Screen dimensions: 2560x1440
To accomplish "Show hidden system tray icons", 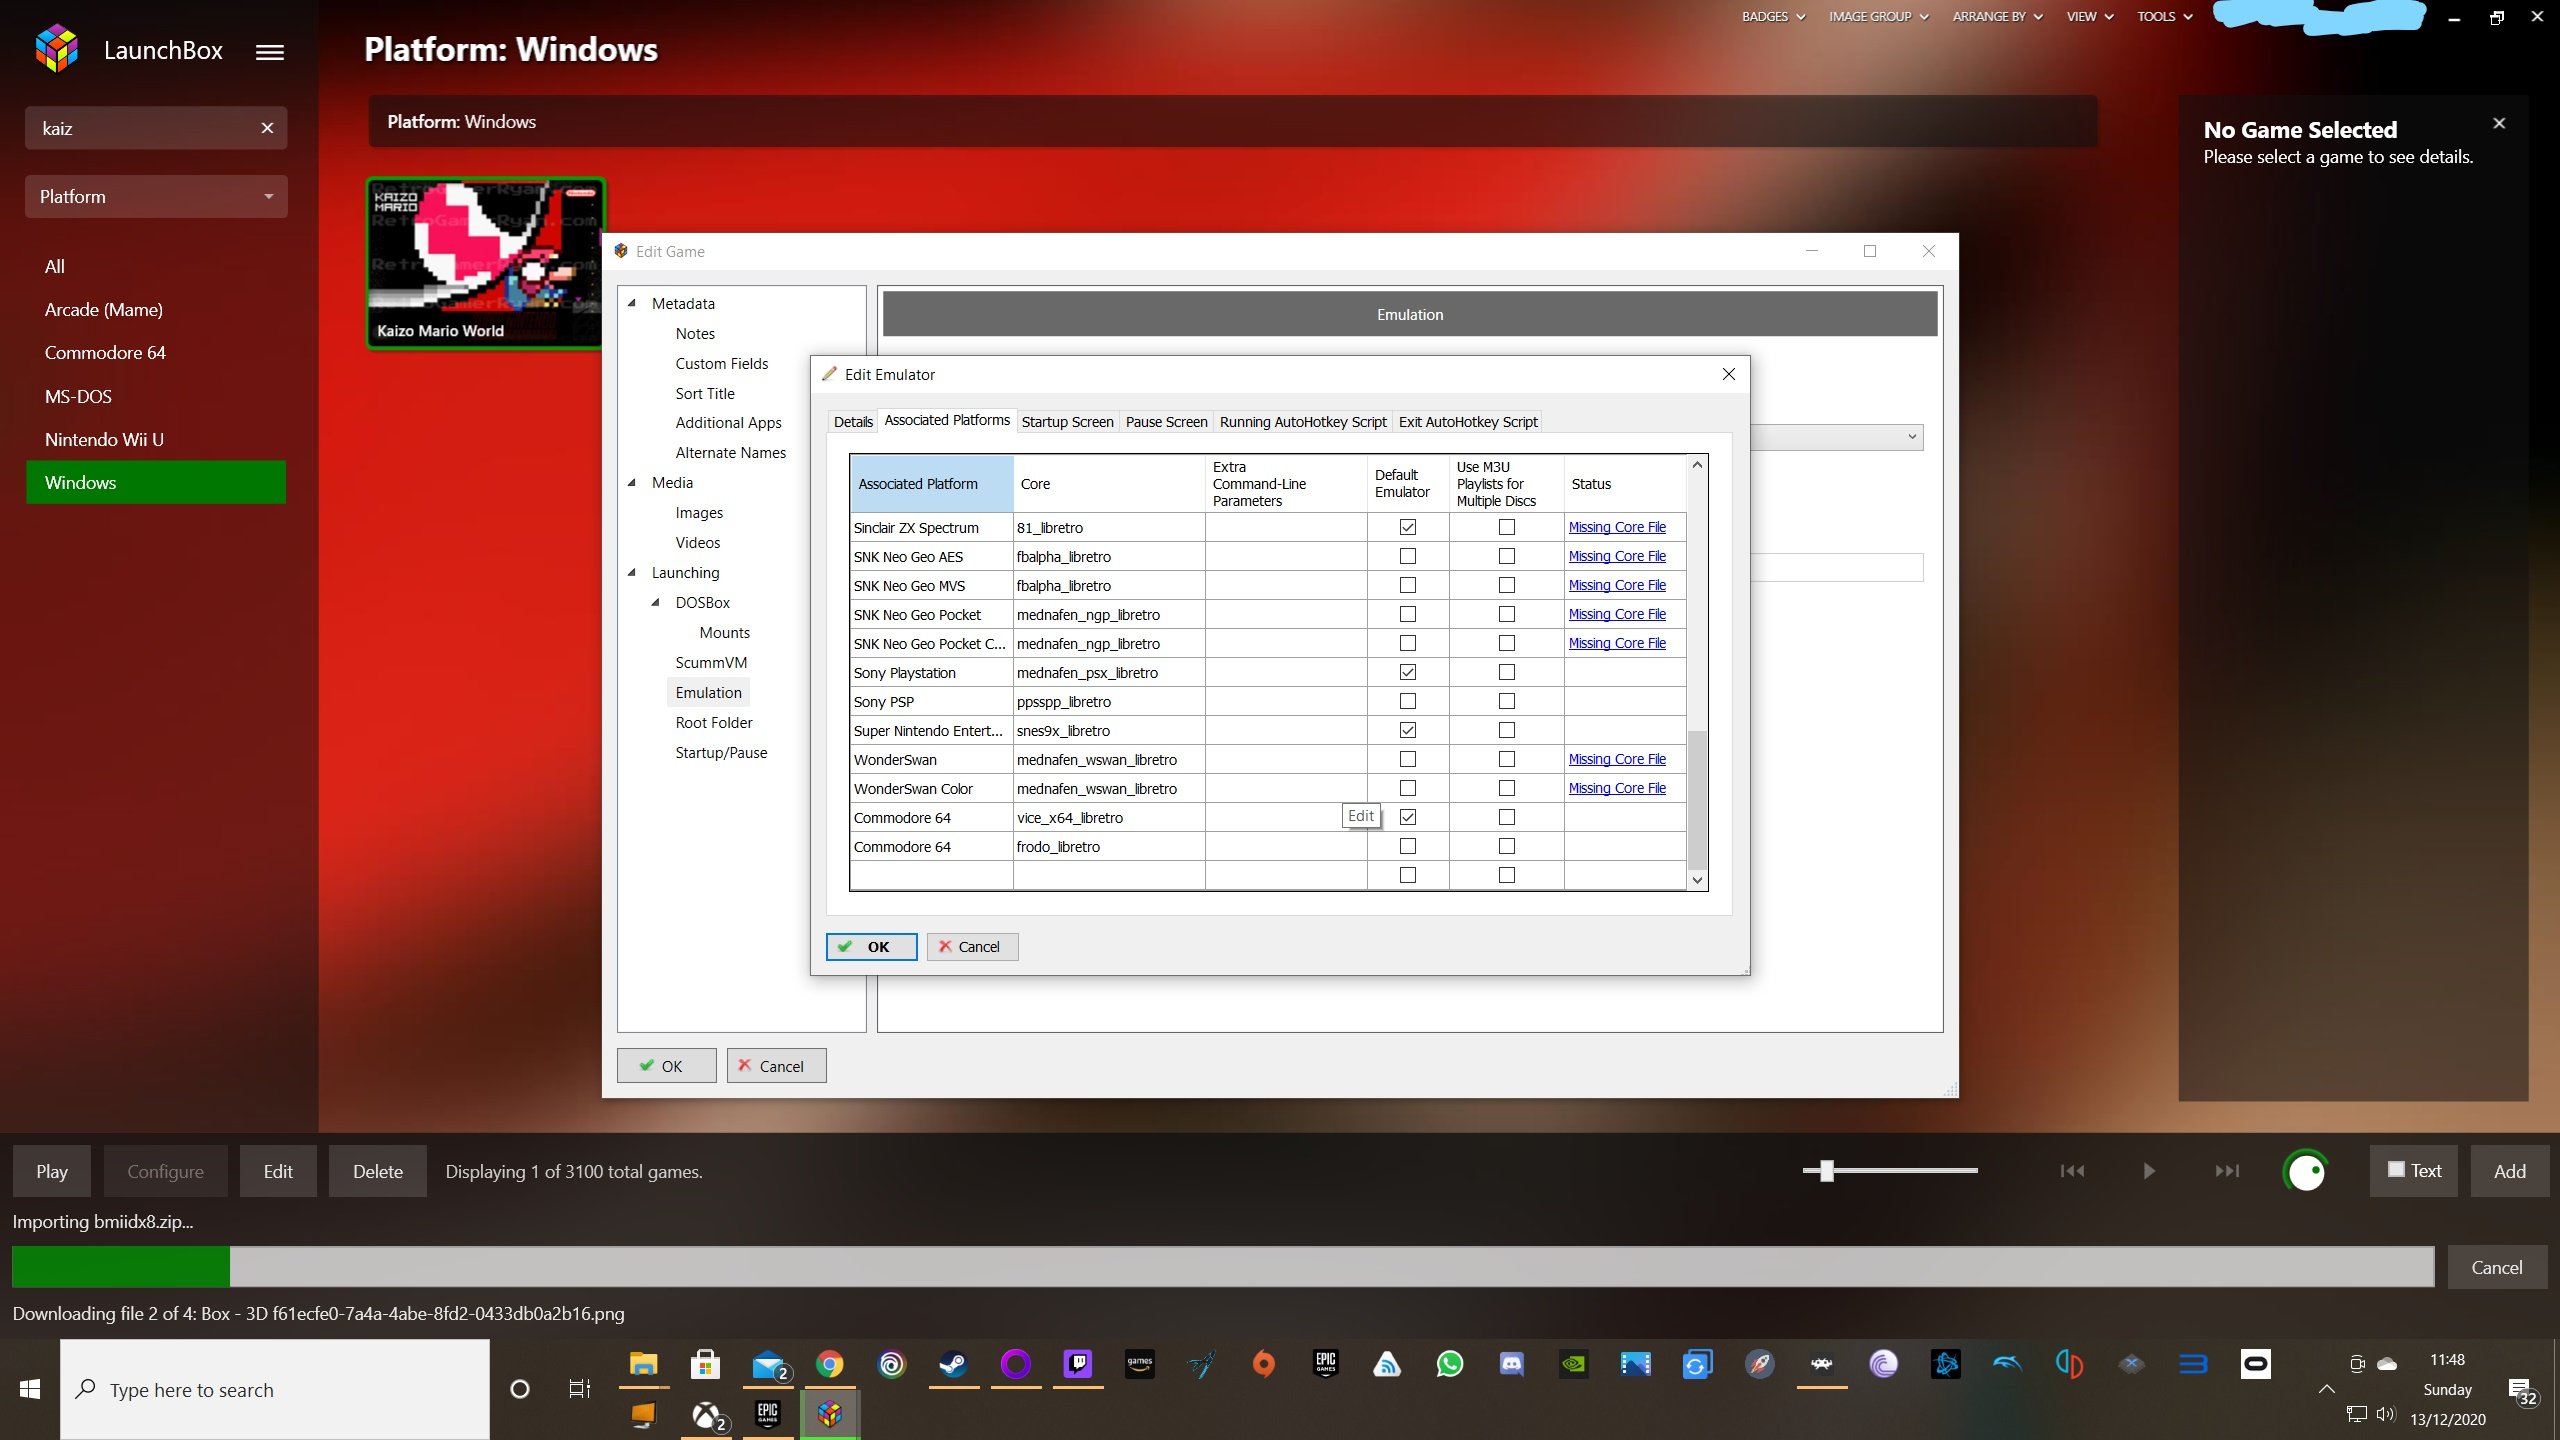I will (x=2326, y=1389).
